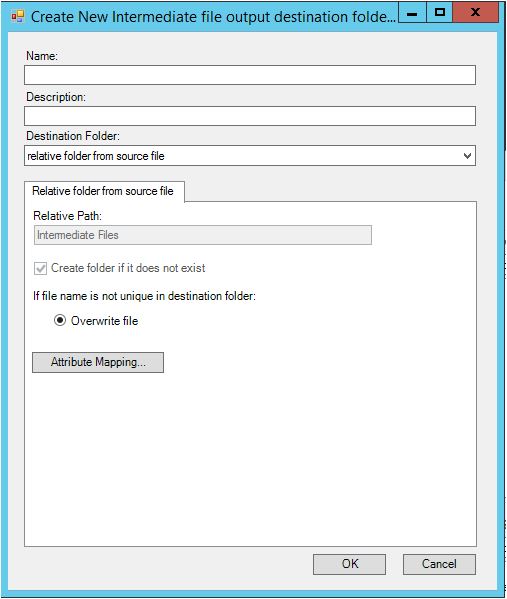
Task: Click the 'Create folder if it does not exist' label text
Action: coord(128,268)
